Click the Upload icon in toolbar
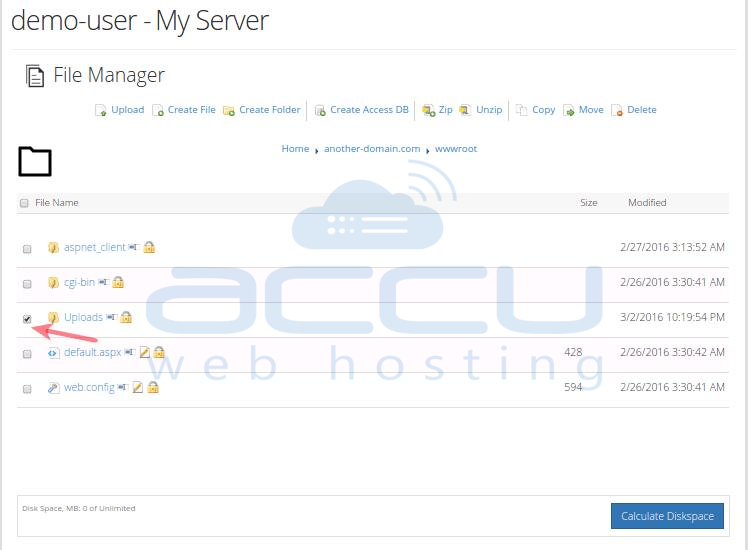 101,111
